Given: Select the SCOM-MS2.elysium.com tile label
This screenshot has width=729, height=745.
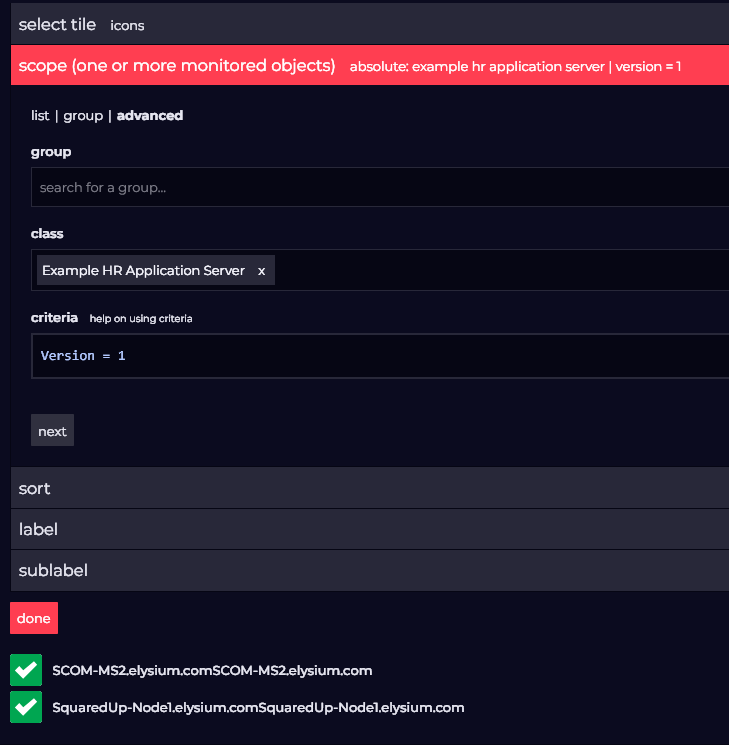Looking at the screenshot, I should [x=212, y=670].
